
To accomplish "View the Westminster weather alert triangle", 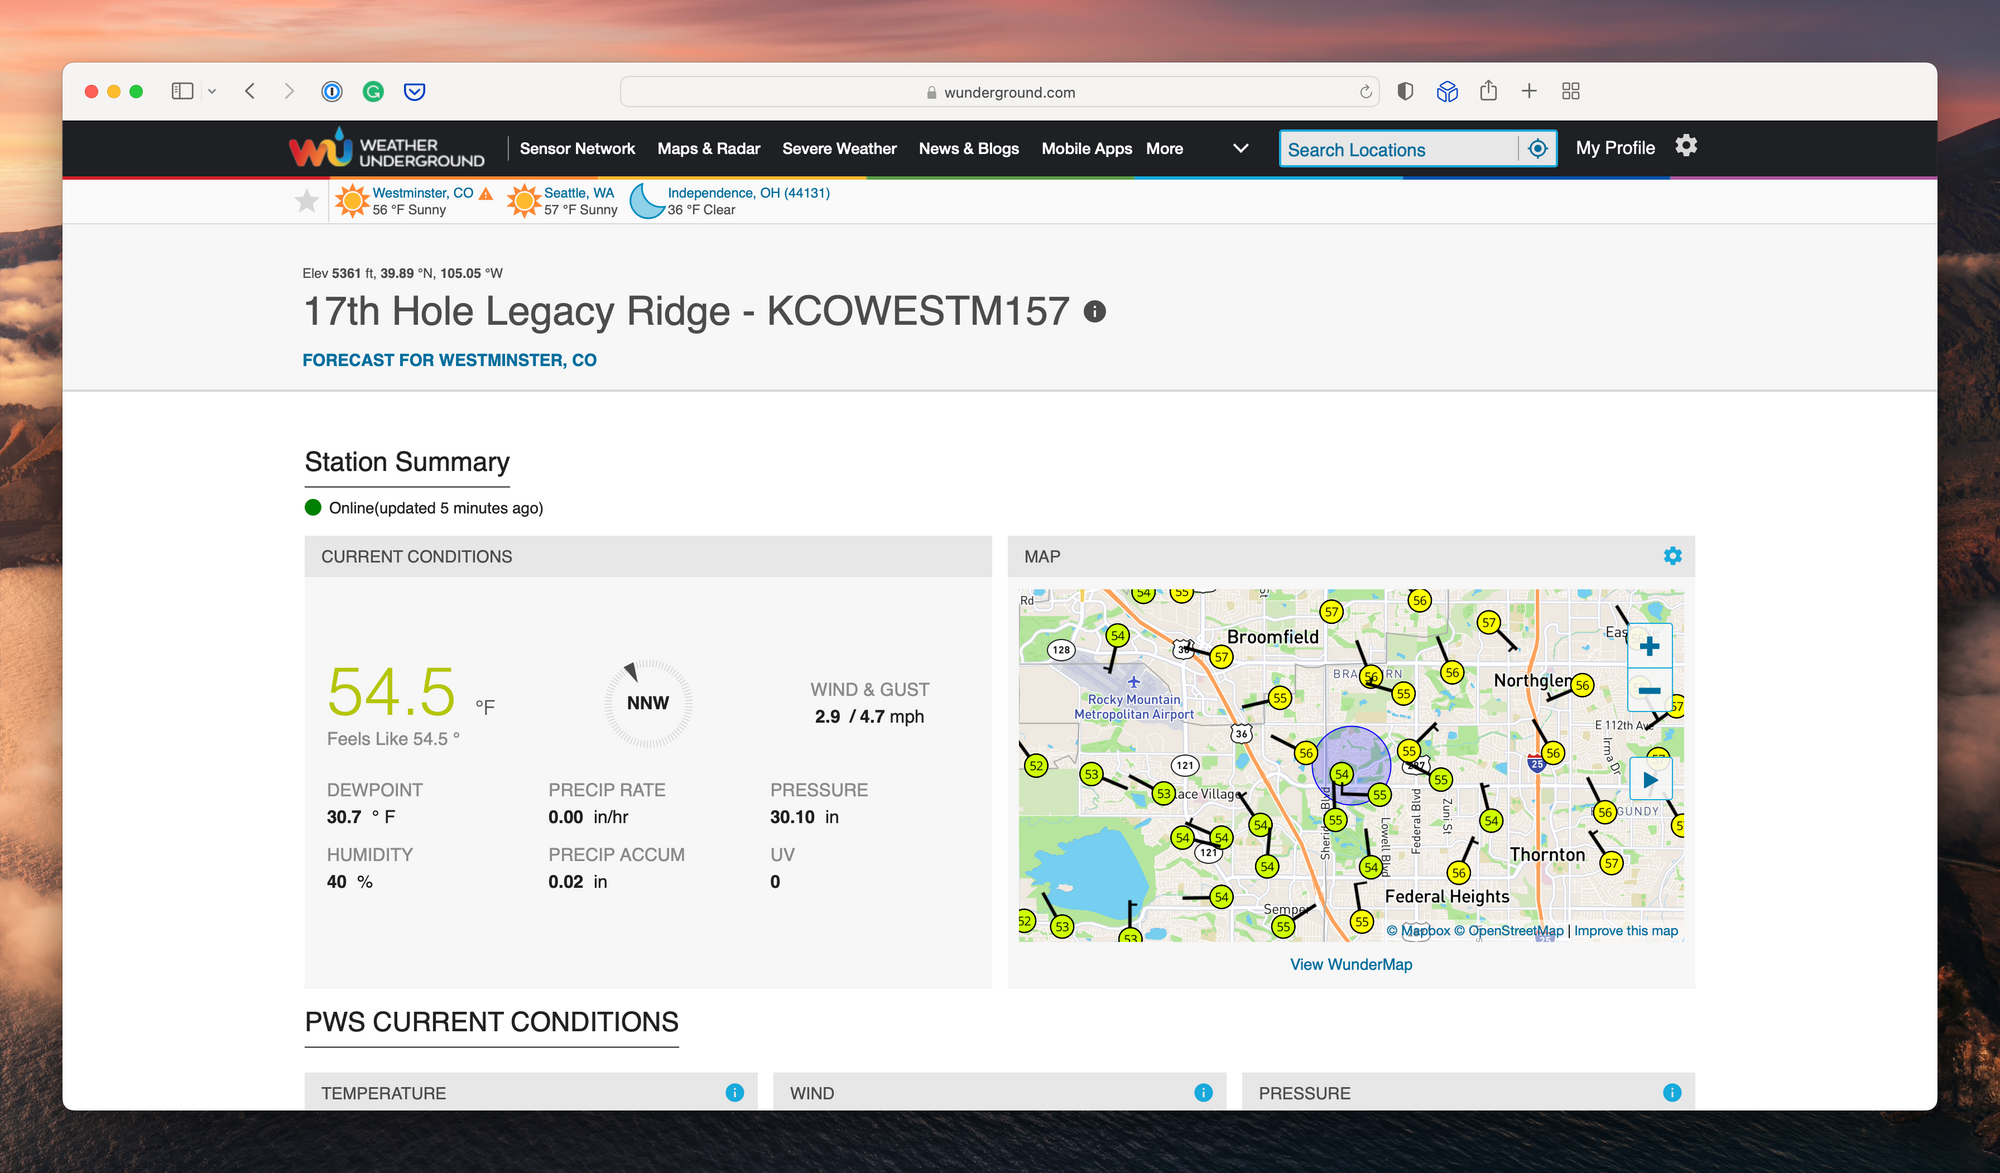I will coord(486,193).
